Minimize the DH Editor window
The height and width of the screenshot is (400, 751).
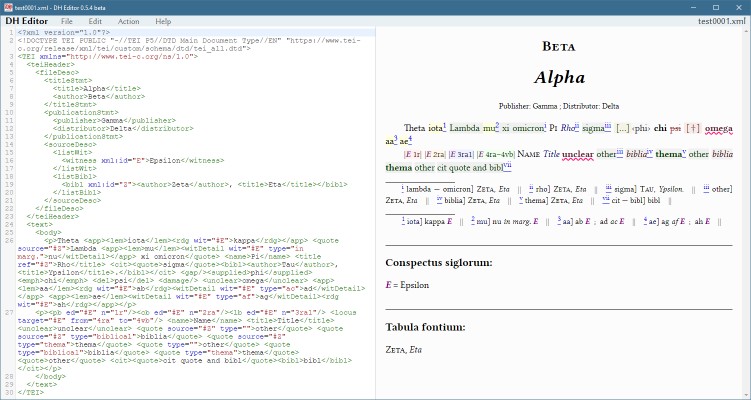pyautogui.click(x=694, y=8)
